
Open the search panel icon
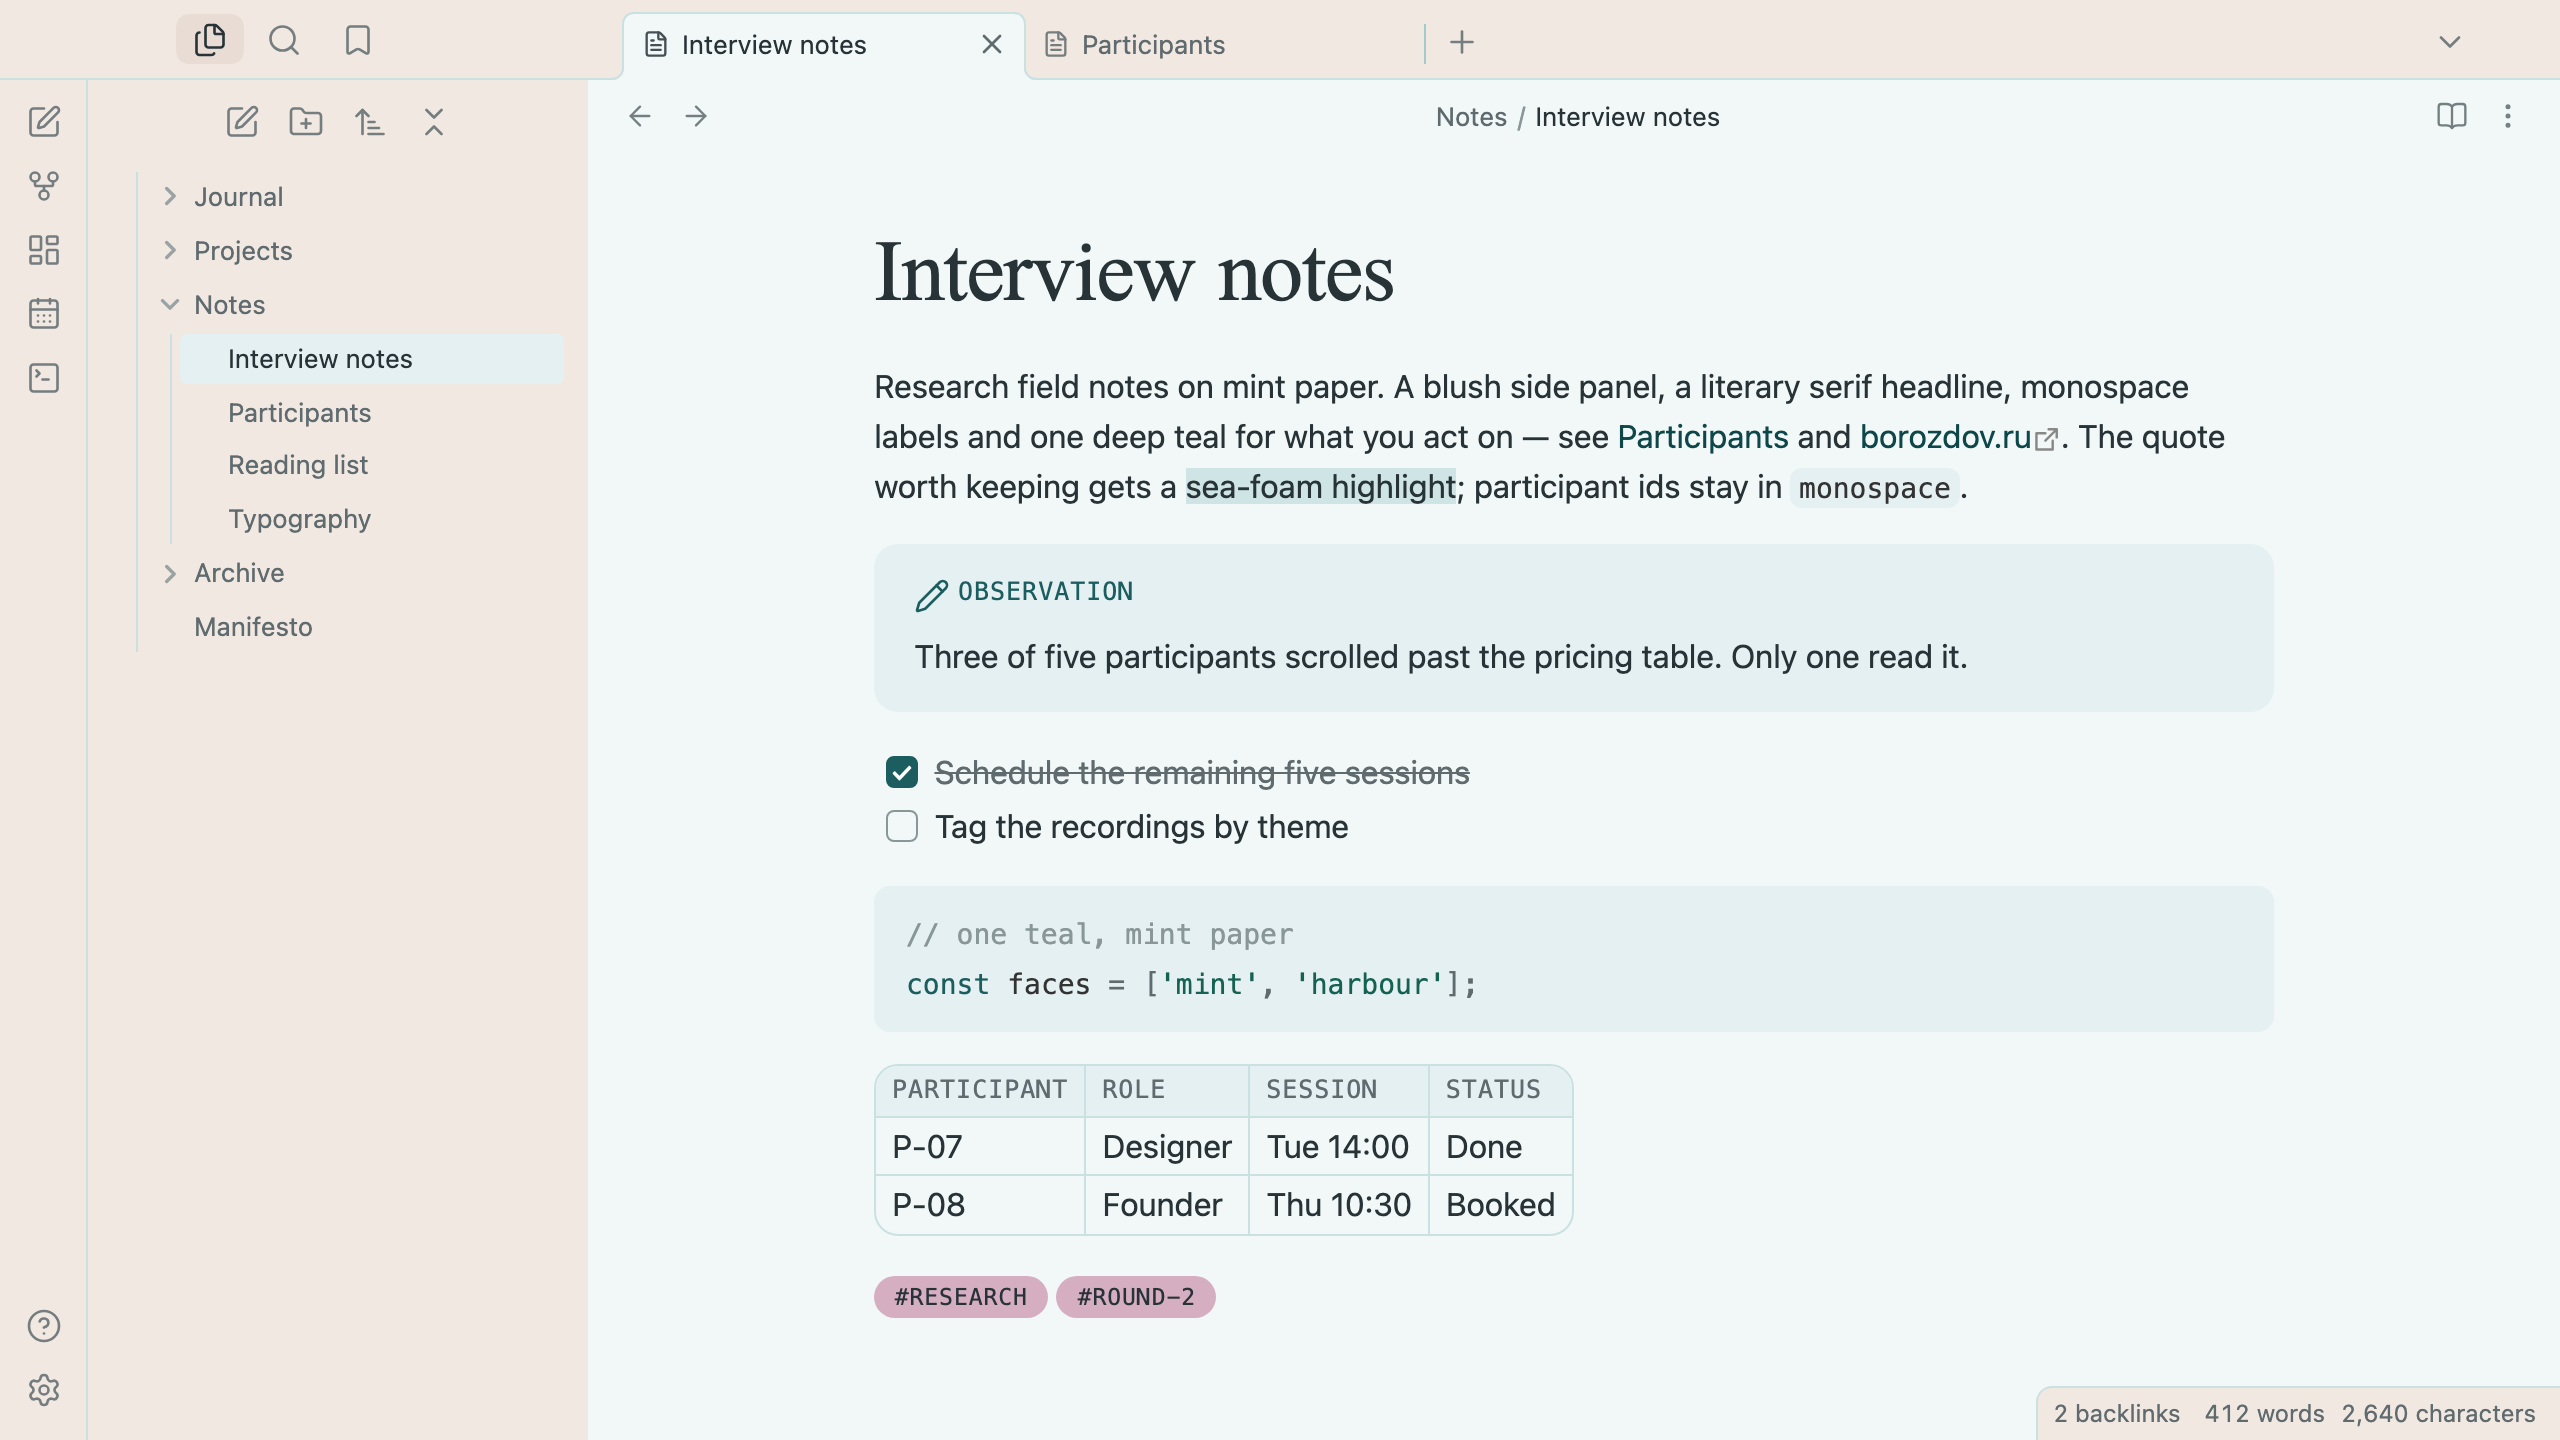(284, 40)
